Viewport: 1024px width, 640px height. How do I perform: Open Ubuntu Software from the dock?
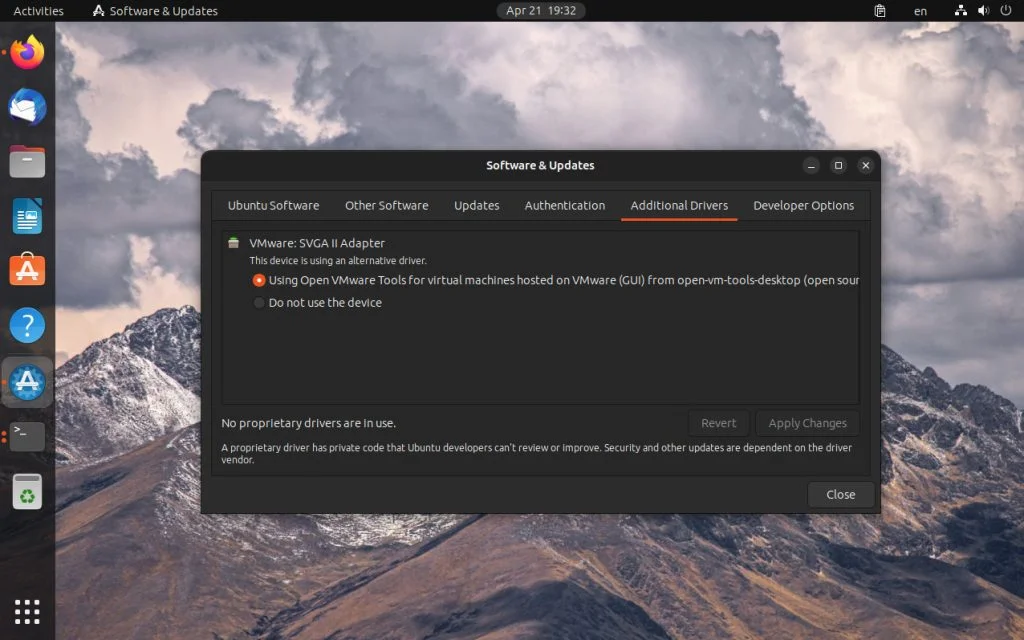click(26, 269)
